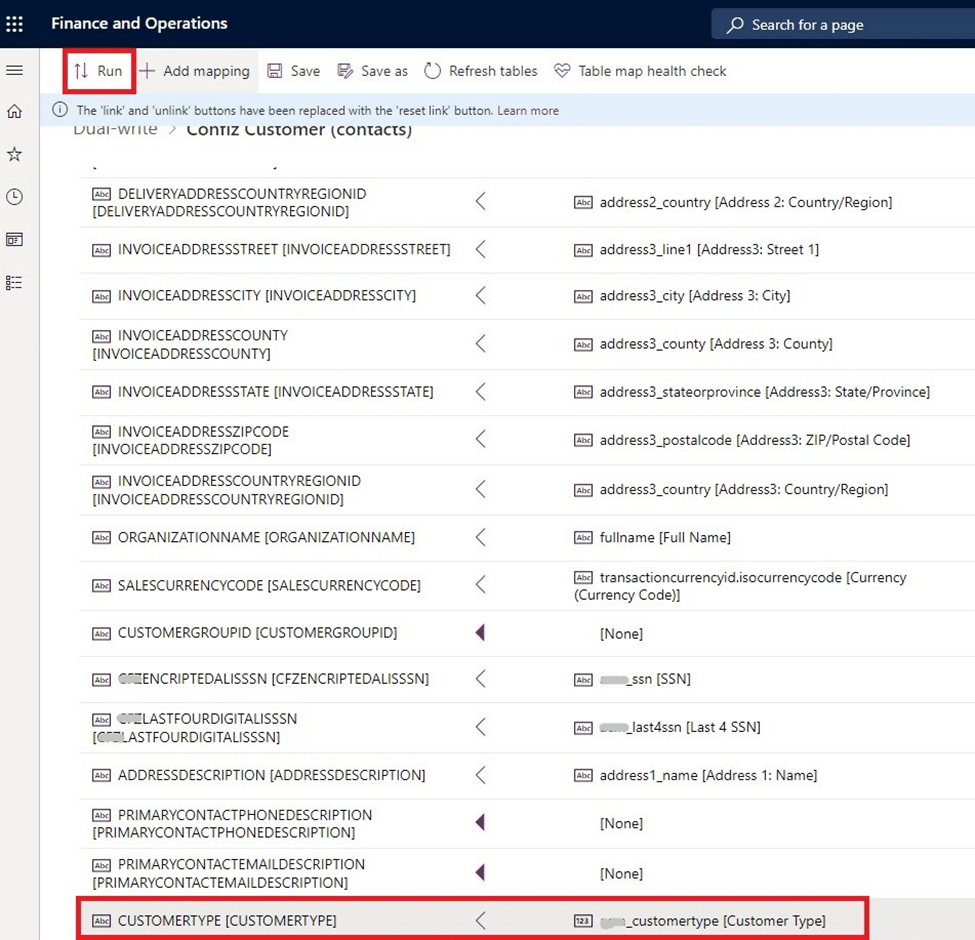Click filled arrow for PRIMARYCONTACTPHONEDESCRIPTION row
Viewport: 975px width, 940px height.
click(480, 822)
